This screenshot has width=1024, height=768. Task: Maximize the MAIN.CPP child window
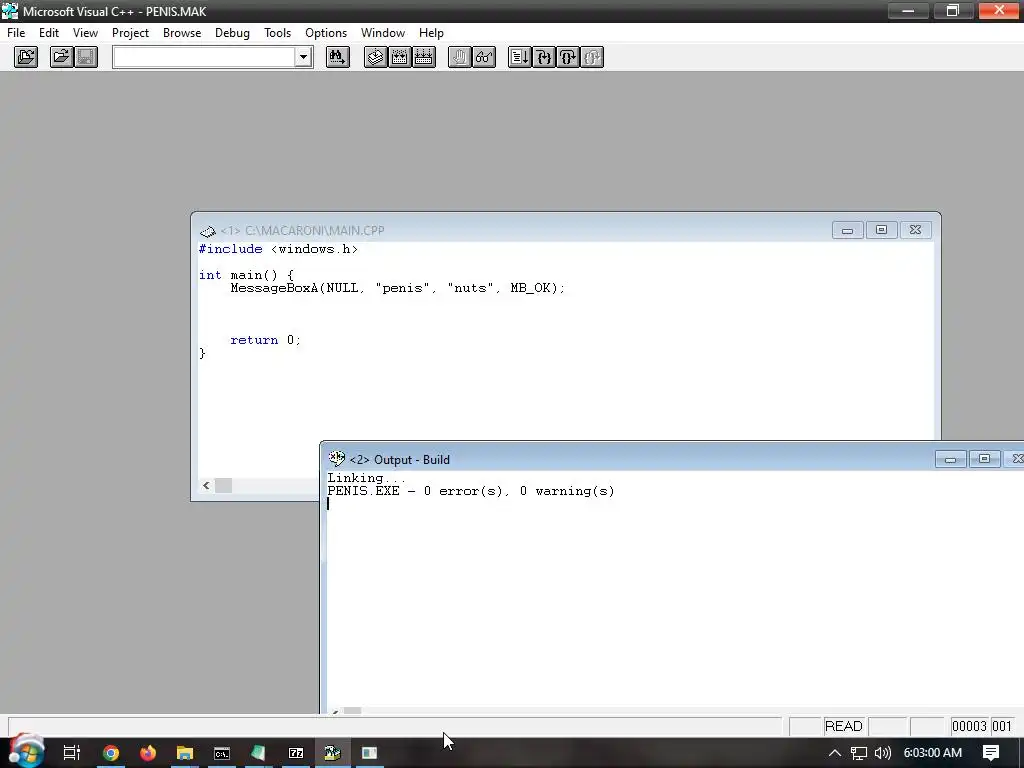[x=882, y=230]
